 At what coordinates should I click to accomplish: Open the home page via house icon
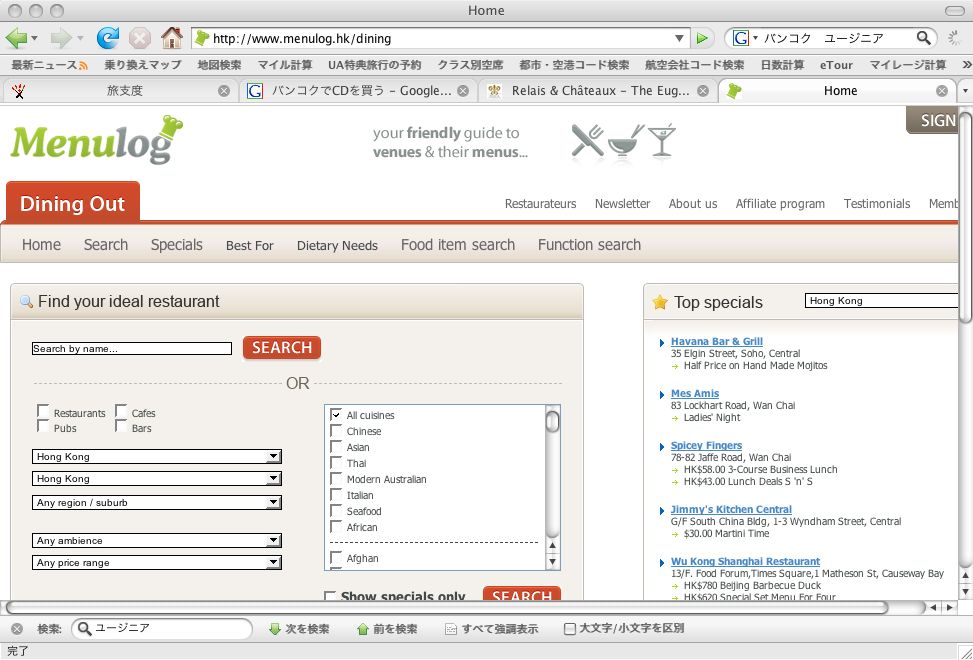(172, 38)
